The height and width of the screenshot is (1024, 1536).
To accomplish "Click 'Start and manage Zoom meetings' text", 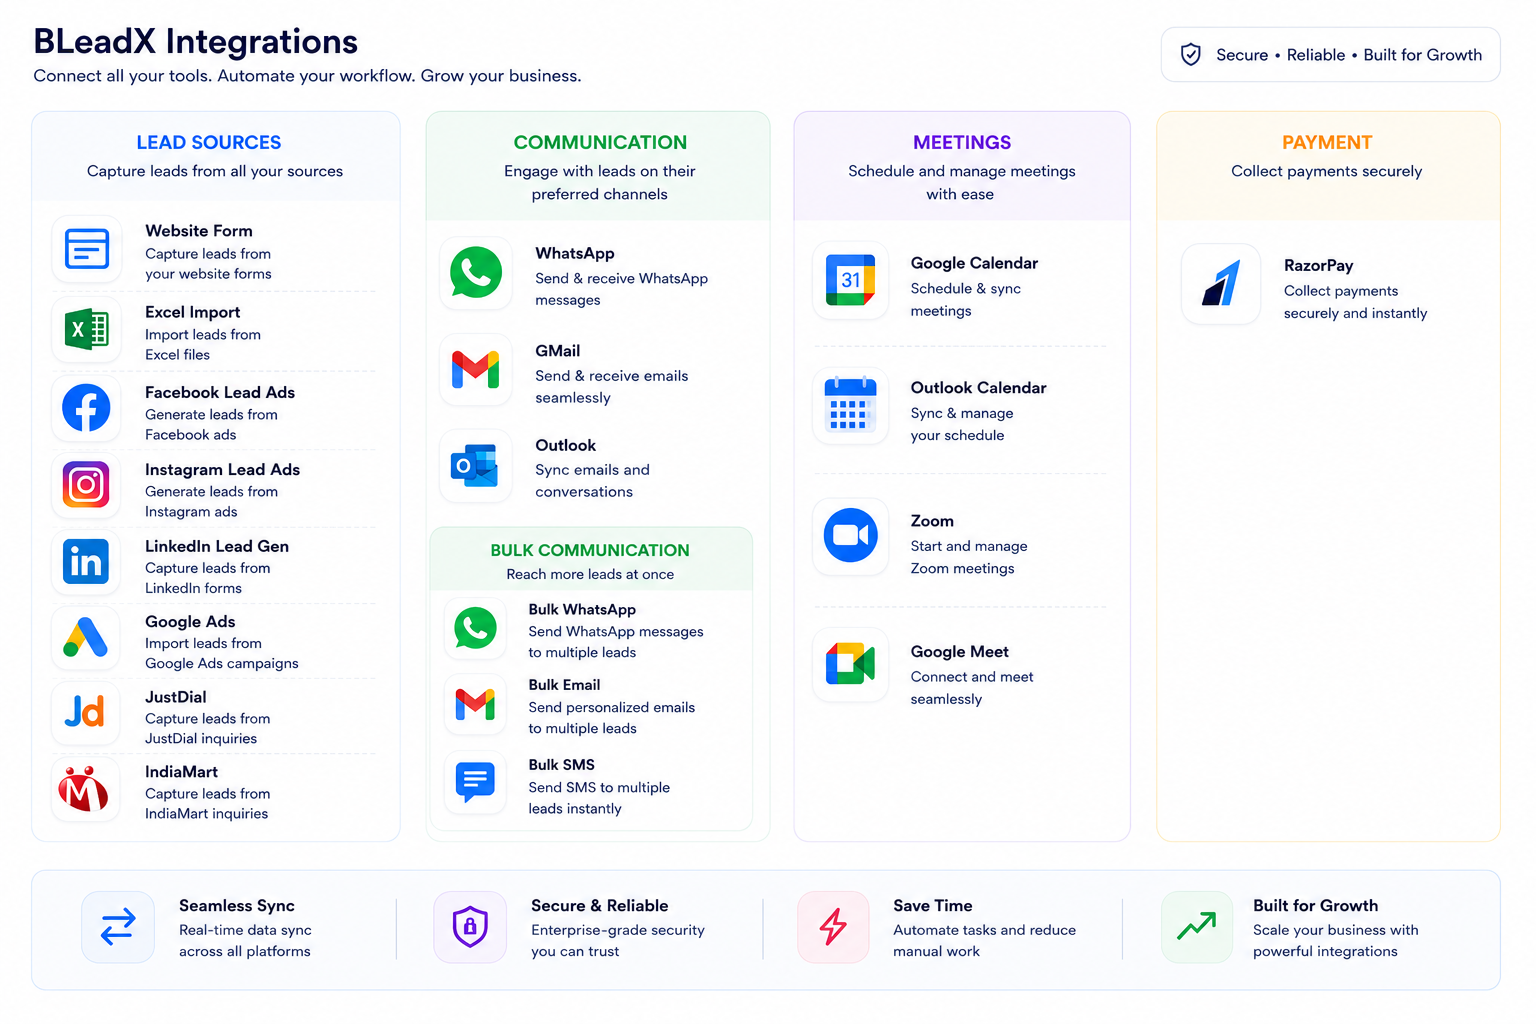I will (969, 557).
